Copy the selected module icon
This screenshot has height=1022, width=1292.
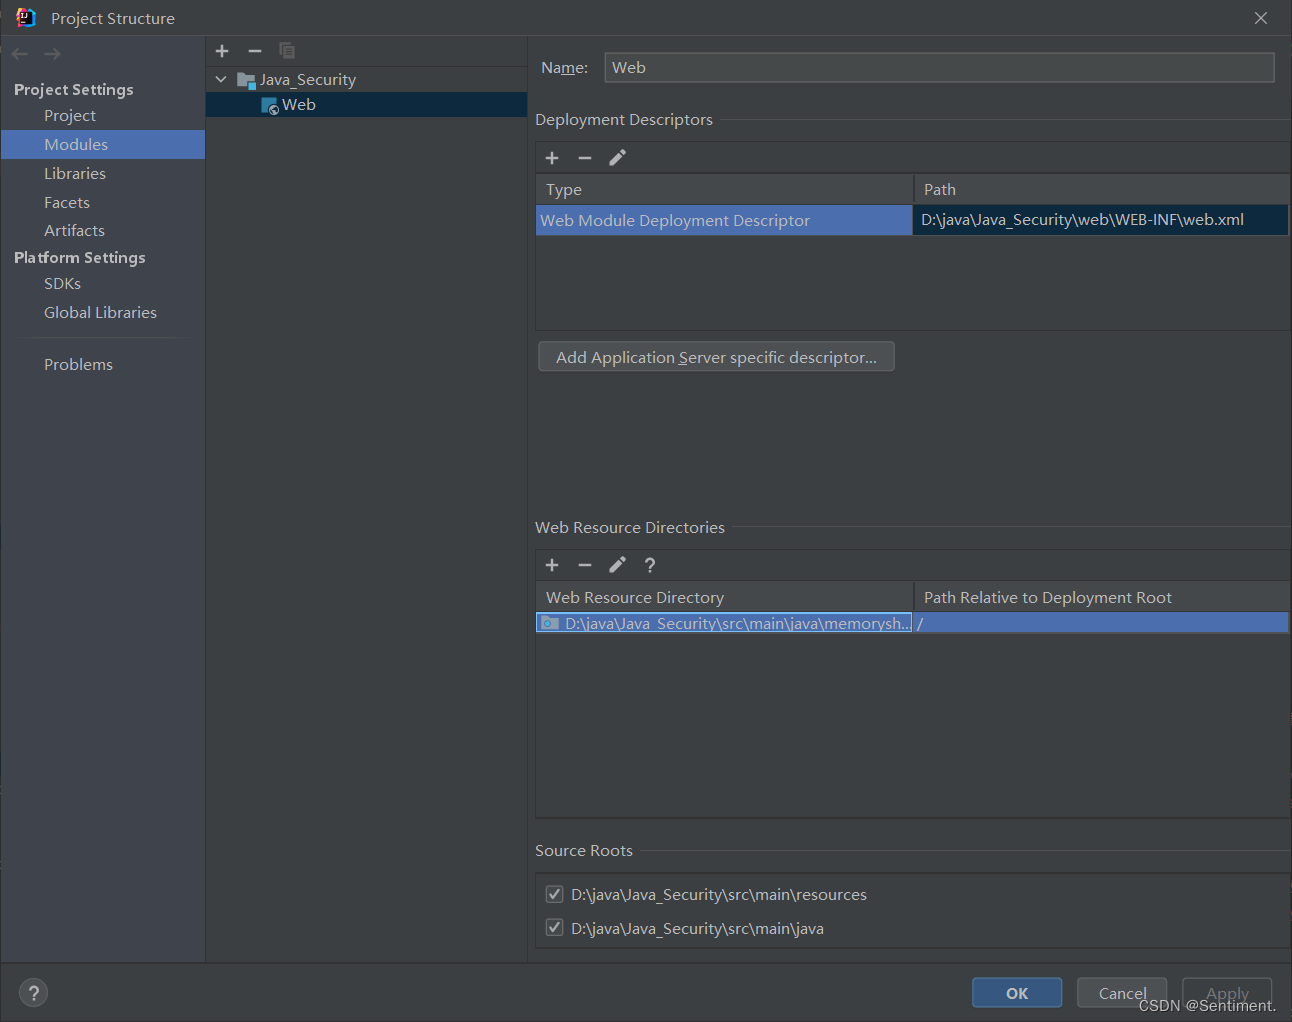pos(287,51)
